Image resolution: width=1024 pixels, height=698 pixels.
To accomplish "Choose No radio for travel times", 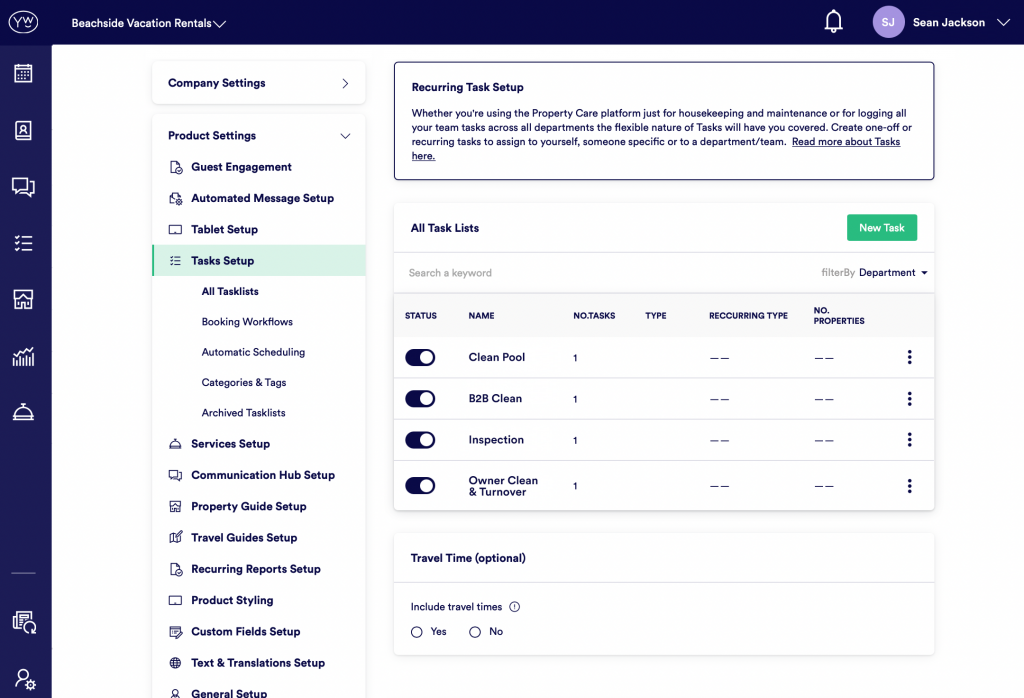I will tap(475, 632).
